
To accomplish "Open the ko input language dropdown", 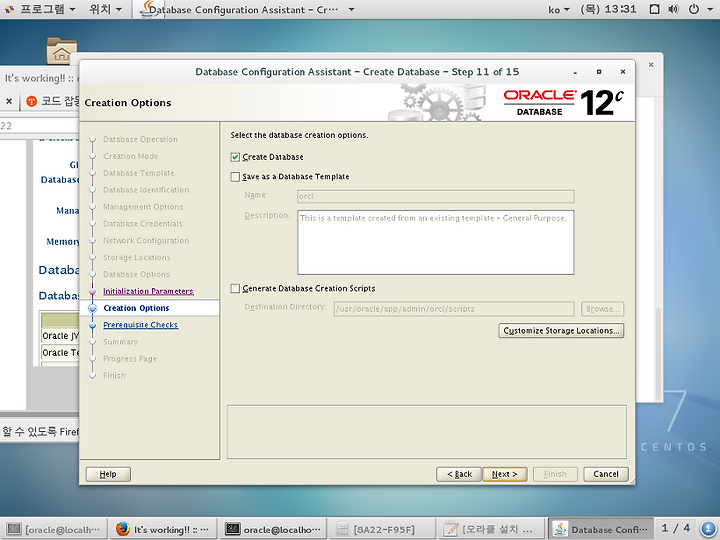I will (x=559, y=9).
